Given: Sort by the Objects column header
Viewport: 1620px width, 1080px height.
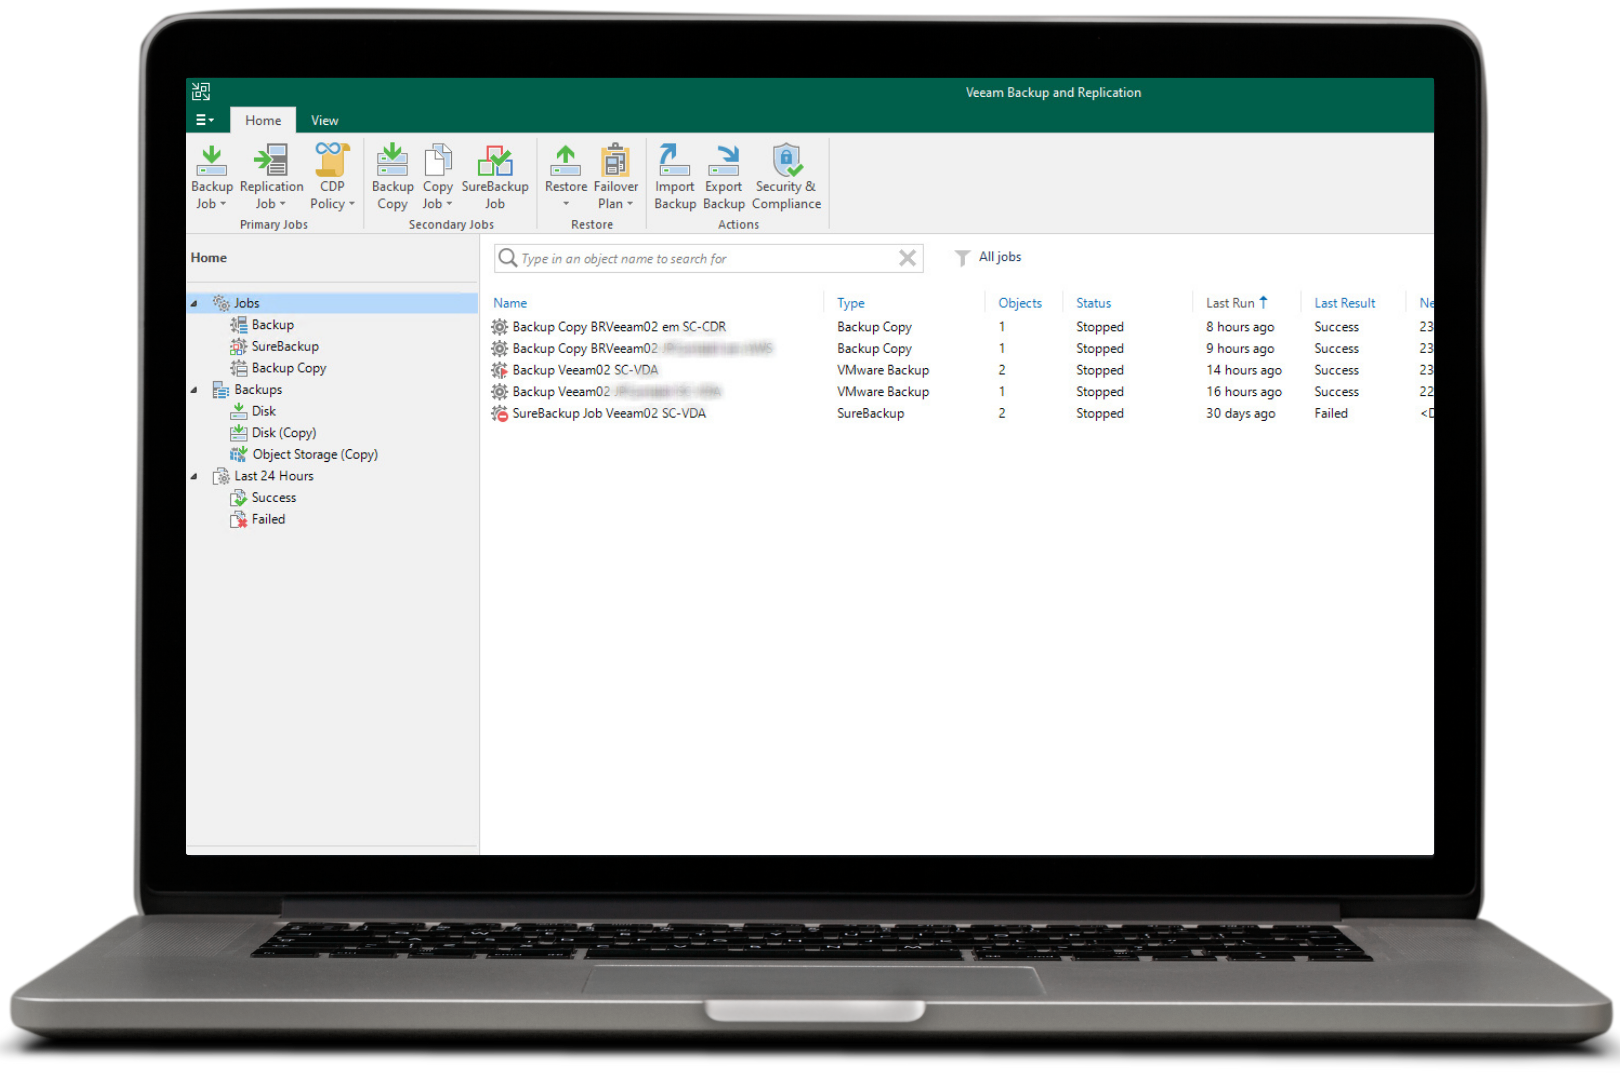Looking at the screenshot, I should pos(1020,303).
